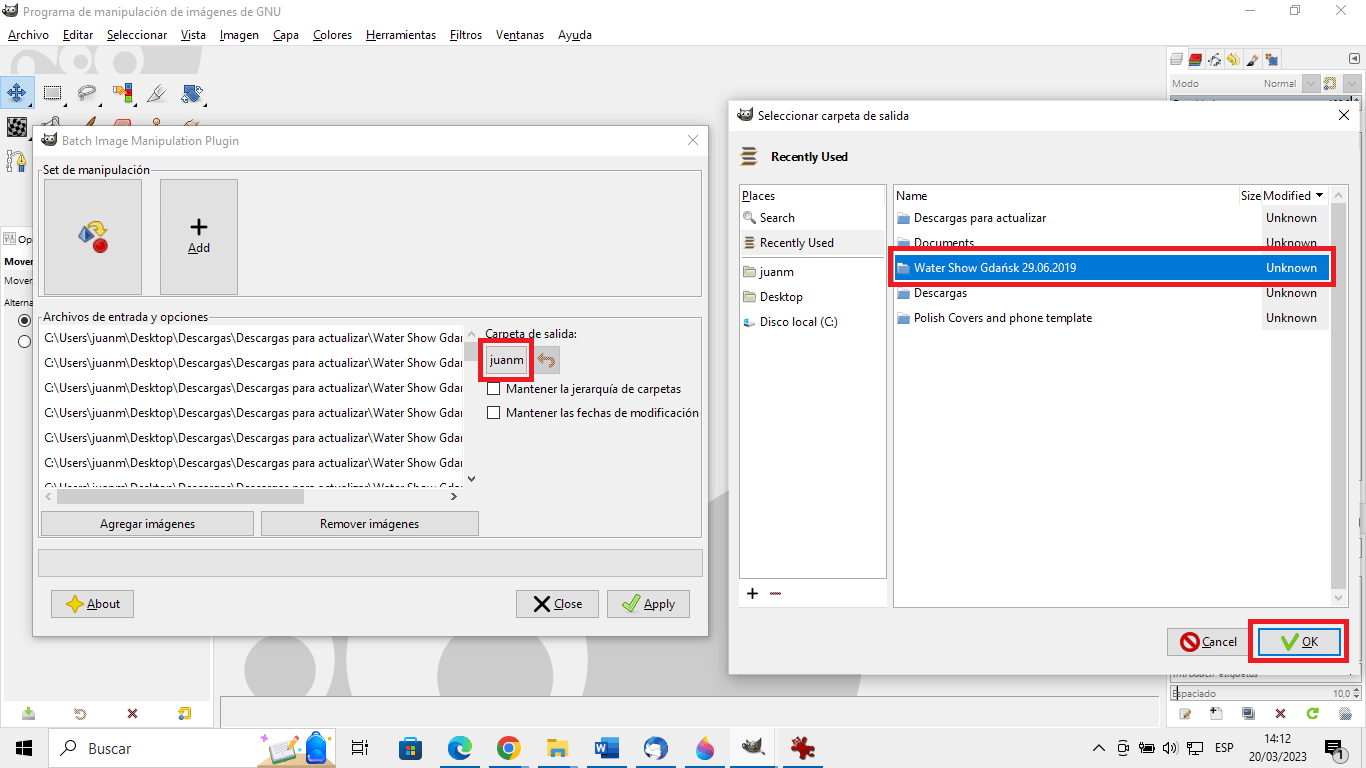Open Microsoft Word from taskbar
Screen dimensions: 1366x768
[x=607, y=748]
